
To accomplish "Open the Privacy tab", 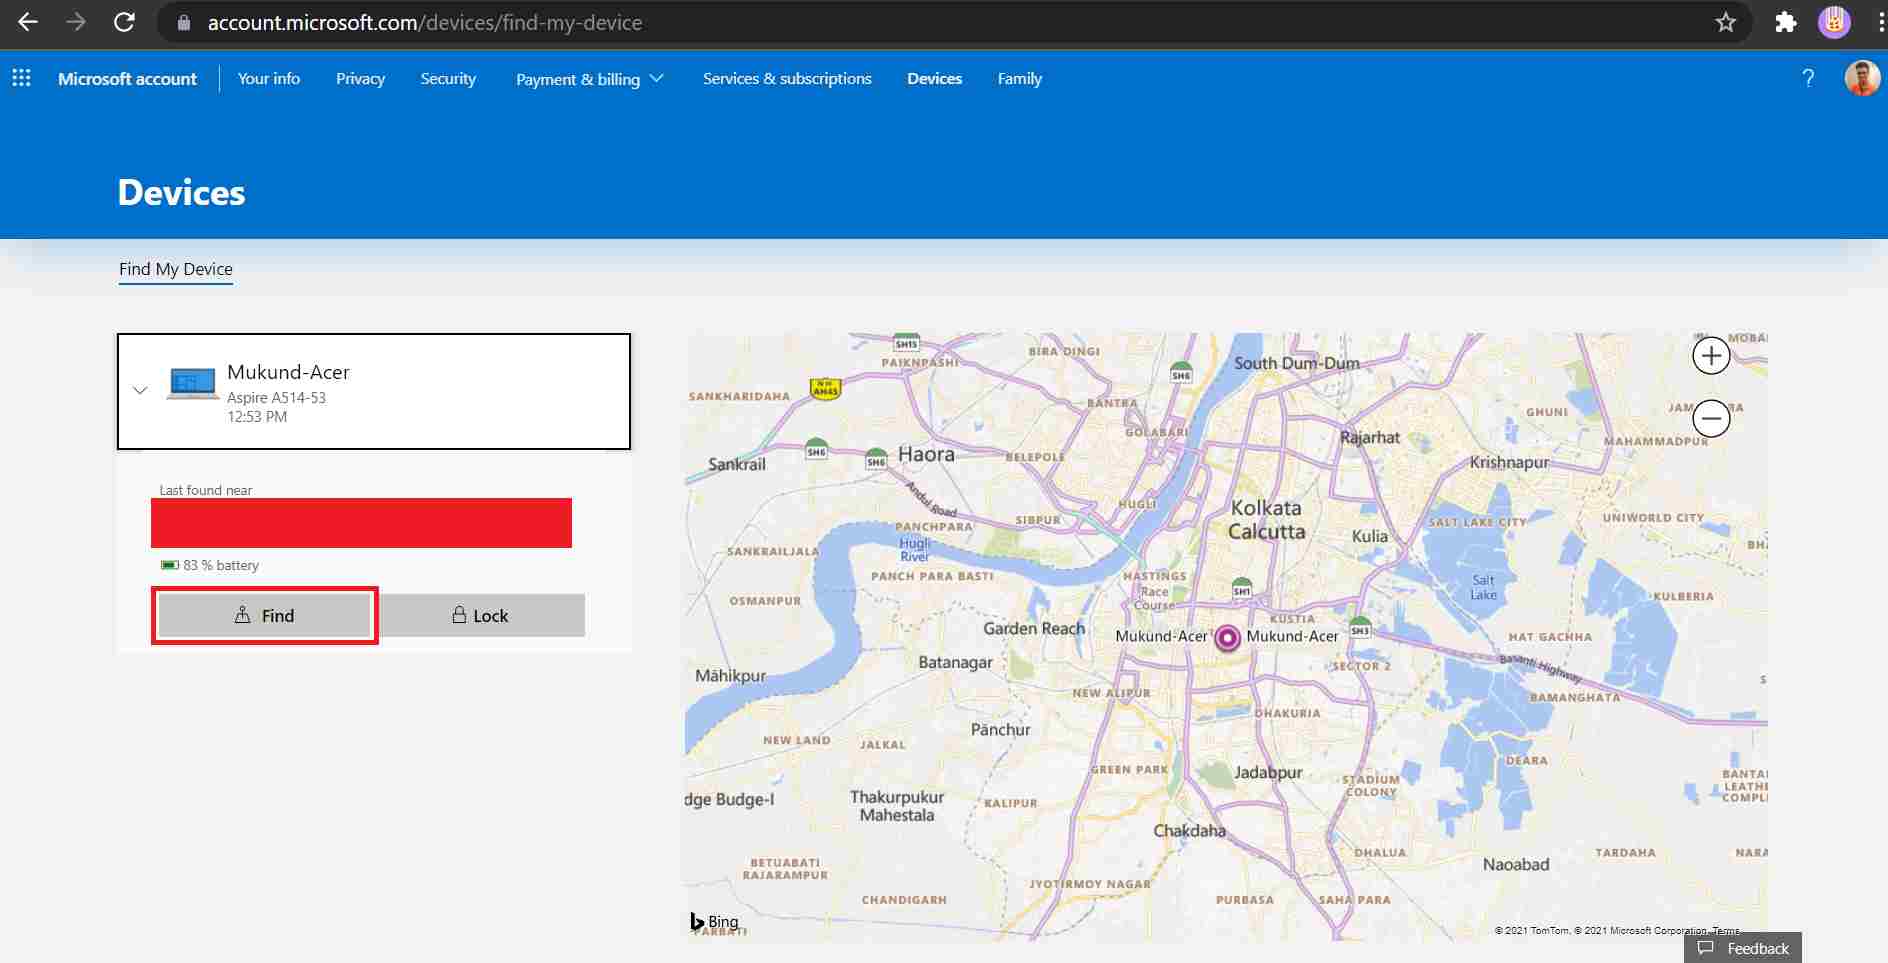I will [x=360, y=78].
